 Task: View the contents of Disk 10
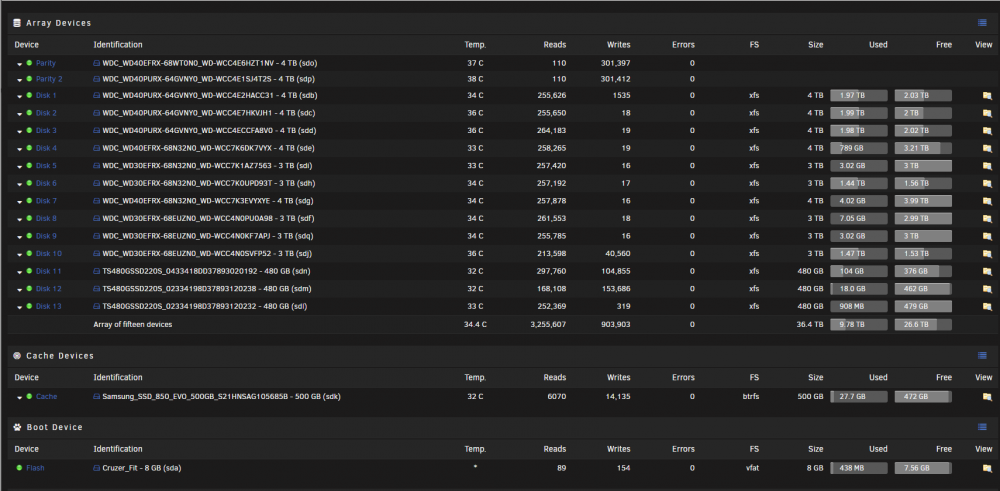987,254
